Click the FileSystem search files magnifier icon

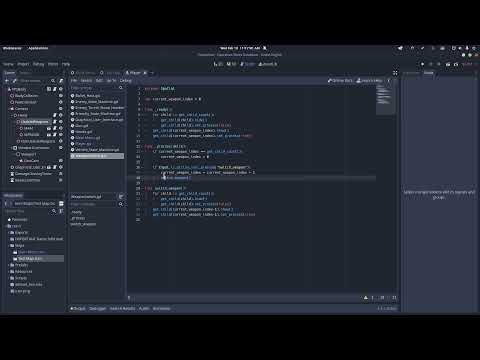tap(53, 211)
